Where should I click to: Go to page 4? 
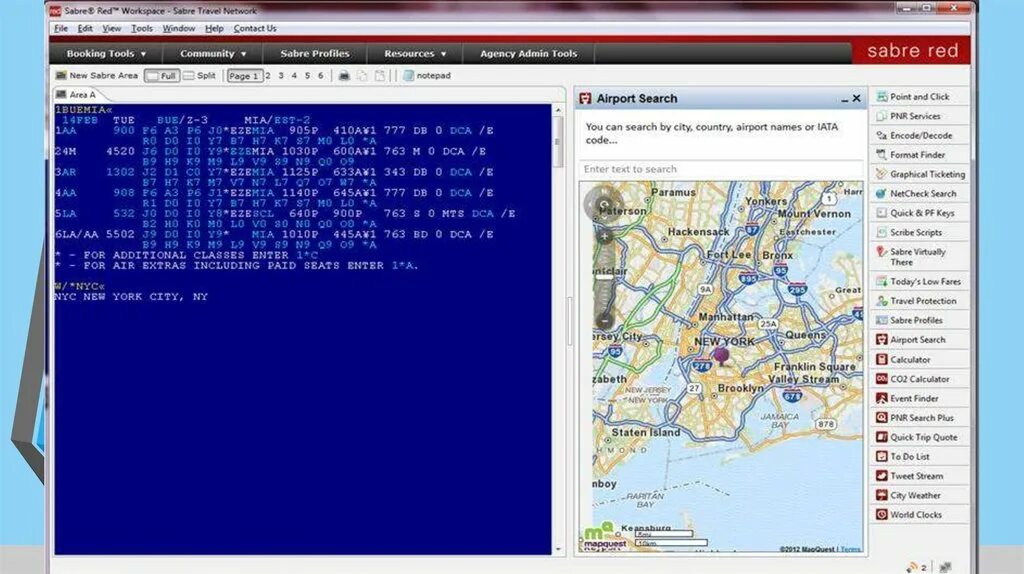(294, 76)
